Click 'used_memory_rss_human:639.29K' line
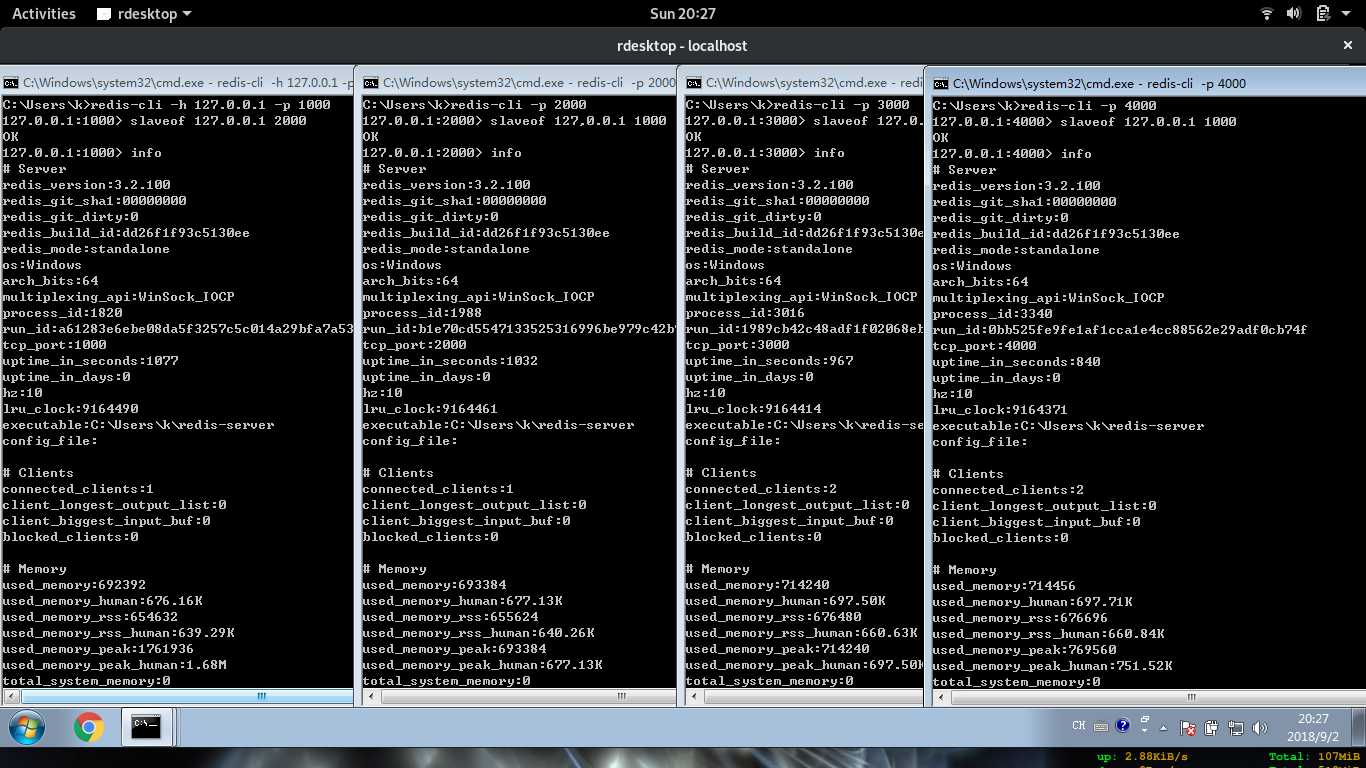 coord(118,633)
